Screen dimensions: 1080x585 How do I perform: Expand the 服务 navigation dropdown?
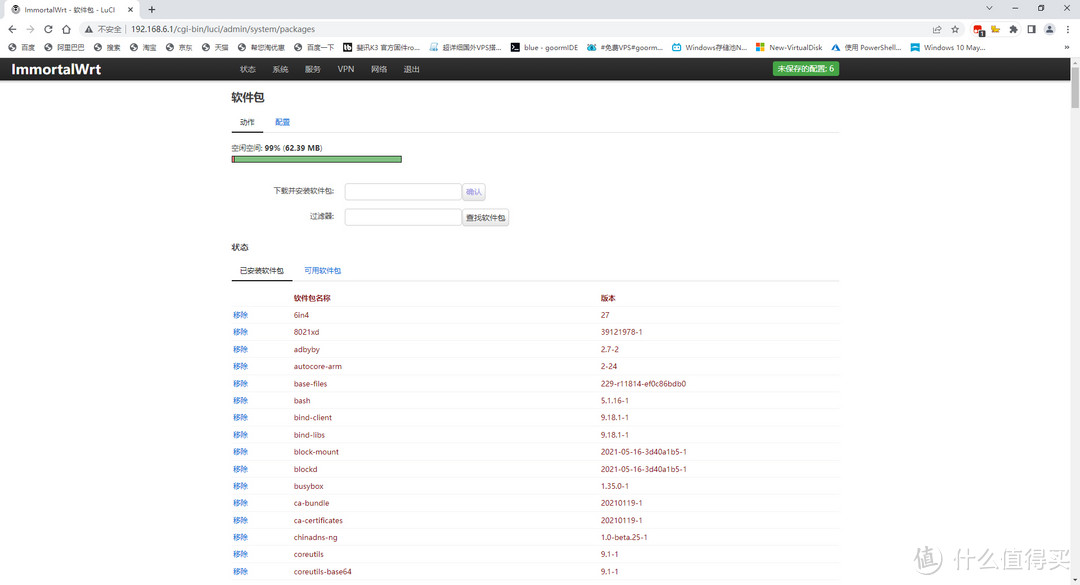click(313, 69)
